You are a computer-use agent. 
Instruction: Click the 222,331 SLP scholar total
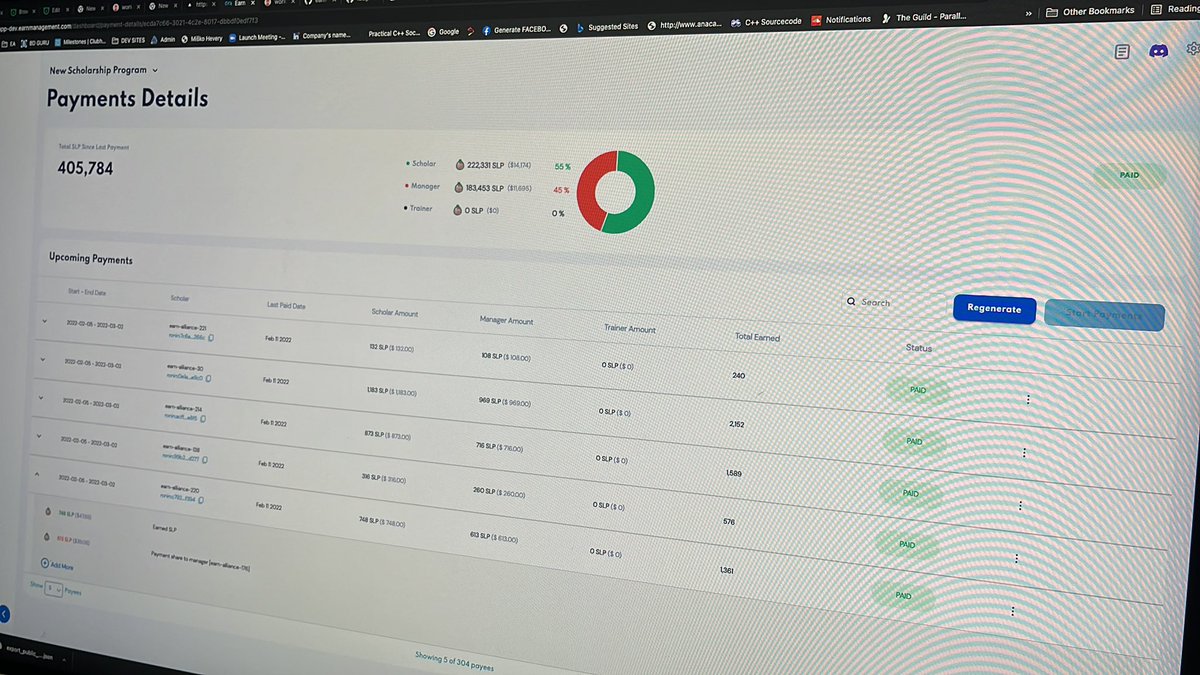pos(486,164)
